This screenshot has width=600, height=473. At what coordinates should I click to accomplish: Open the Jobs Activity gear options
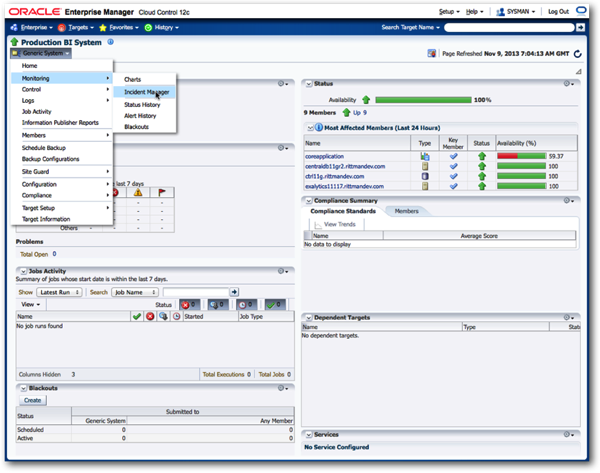pyautogui.click(x=283, y=271)
